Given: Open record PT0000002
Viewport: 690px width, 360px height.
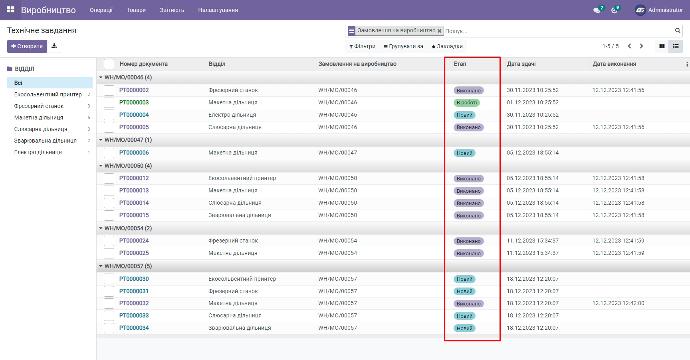Looking at the screenshot, I should click(134, 90).
